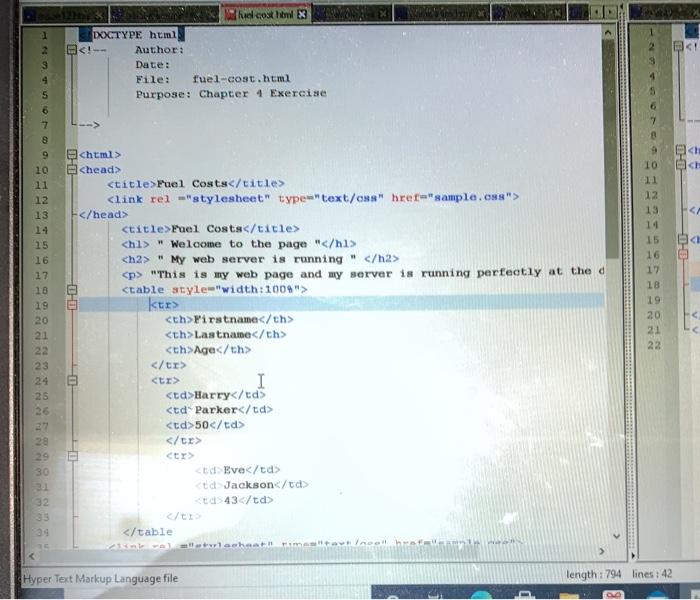The width and height of the screenshot is (700, 600).
Task: Click the h1 'Welcome to the page' line
Action: 239,244
